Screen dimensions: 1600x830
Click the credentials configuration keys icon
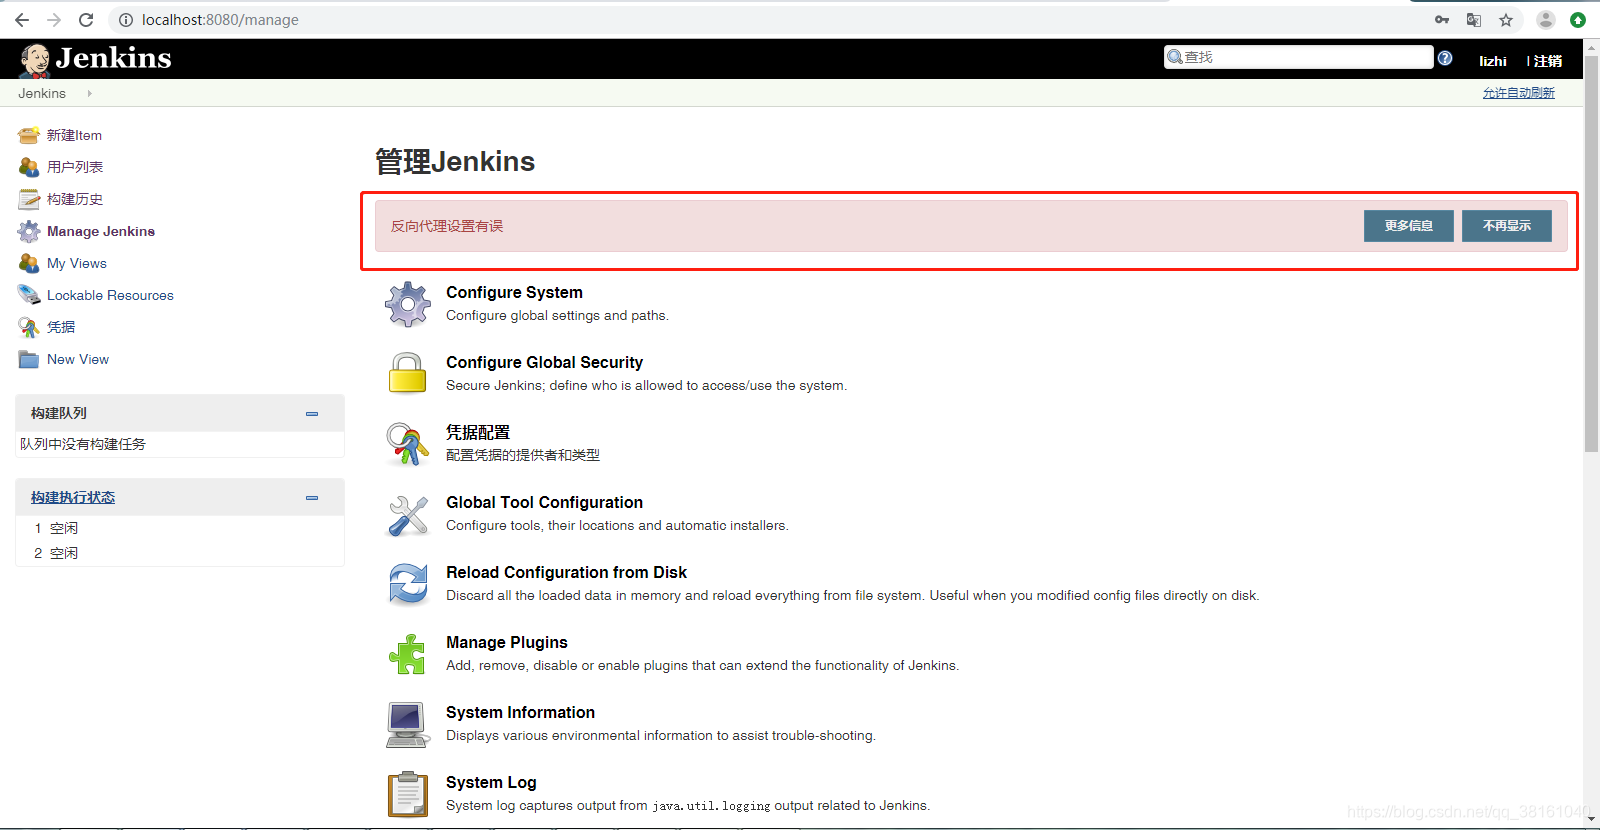coord(408,444)
